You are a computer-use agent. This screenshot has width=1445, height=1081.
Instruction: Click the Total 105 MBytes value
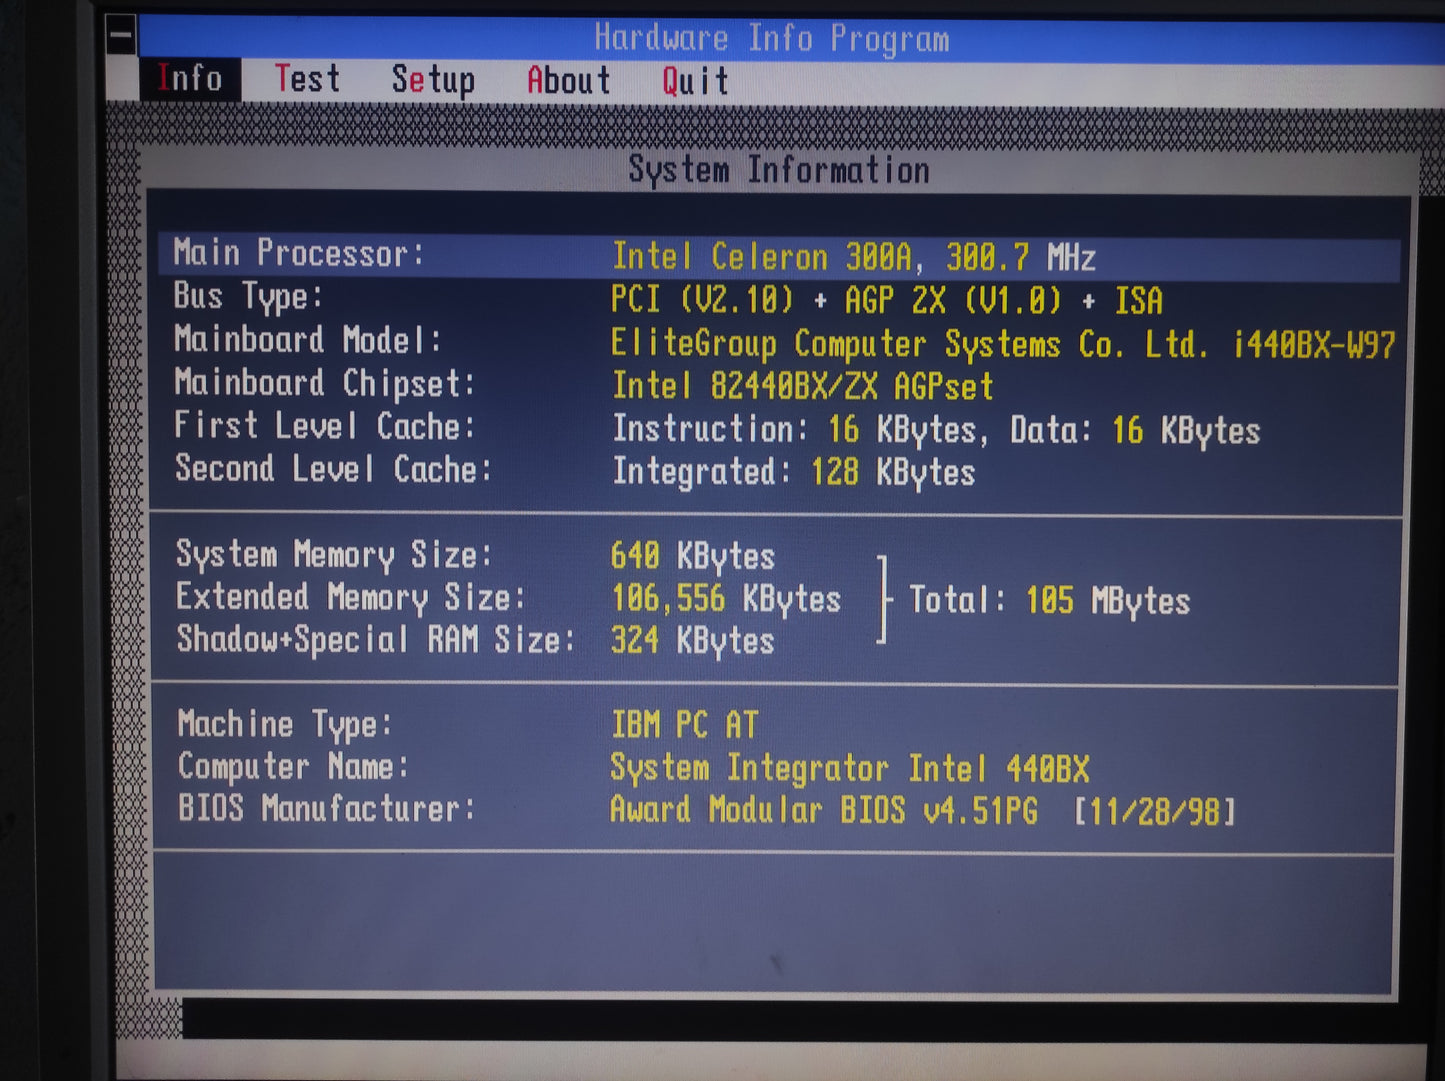point(1049,601)
